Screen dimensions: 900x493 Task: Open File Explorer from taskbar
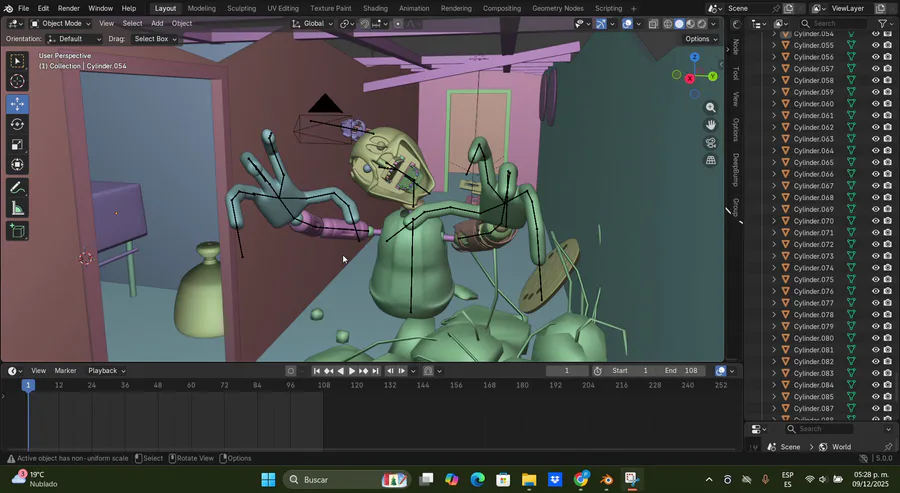click(x=529, y=480)
